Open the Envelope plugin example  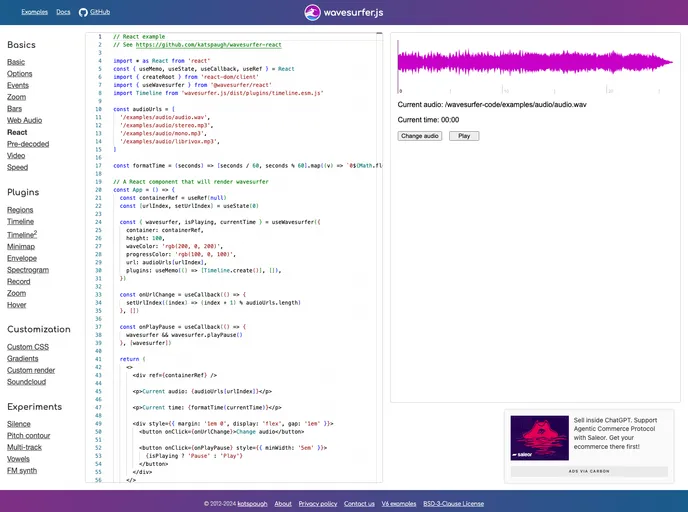[22, 258]
